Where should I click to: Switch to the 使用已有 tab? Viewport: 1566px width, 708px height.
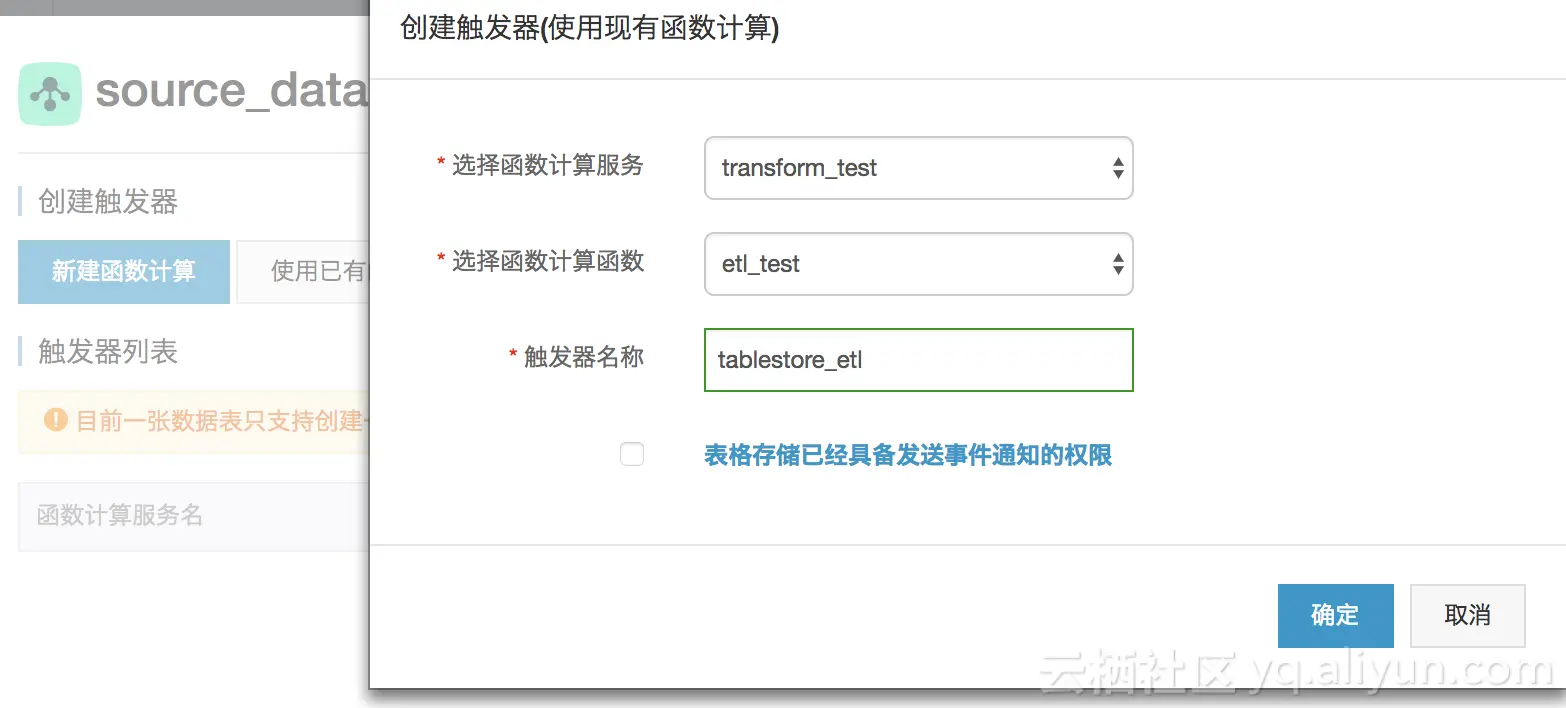[x=310, y=271]
